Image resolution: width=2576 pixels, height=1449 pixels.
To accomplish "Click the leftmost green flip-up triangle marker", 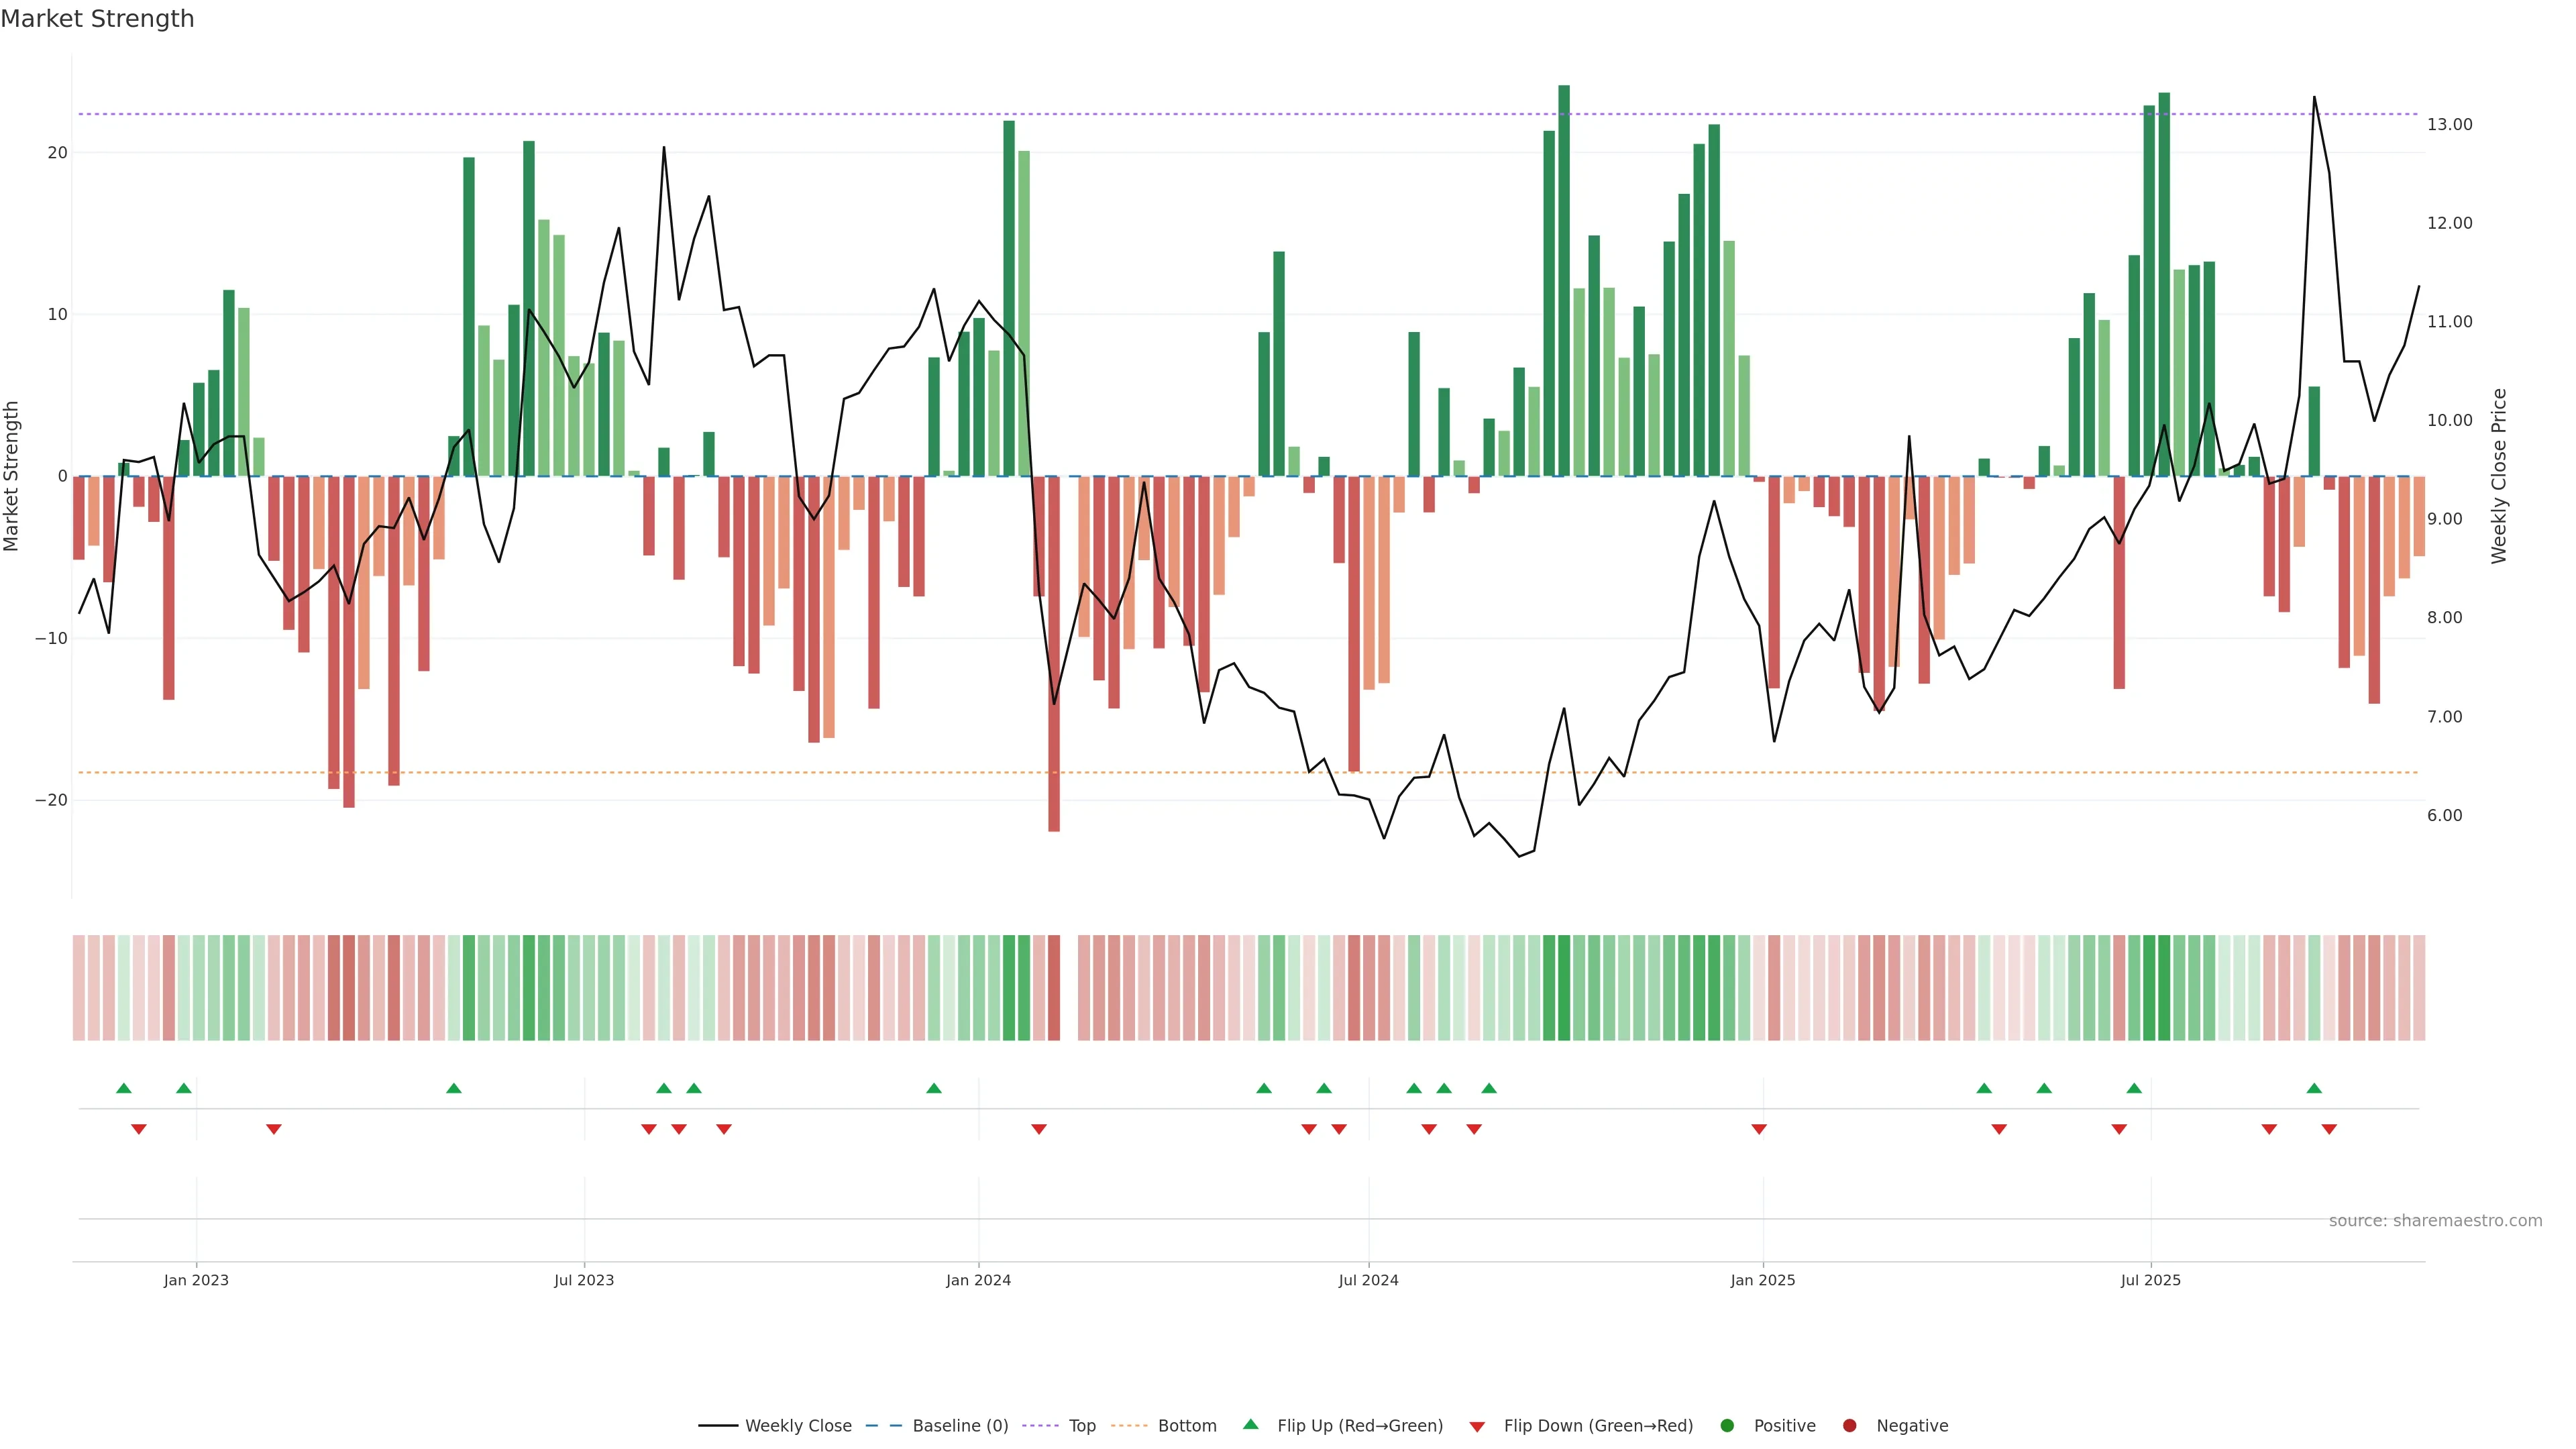I will pos(124,1088).
